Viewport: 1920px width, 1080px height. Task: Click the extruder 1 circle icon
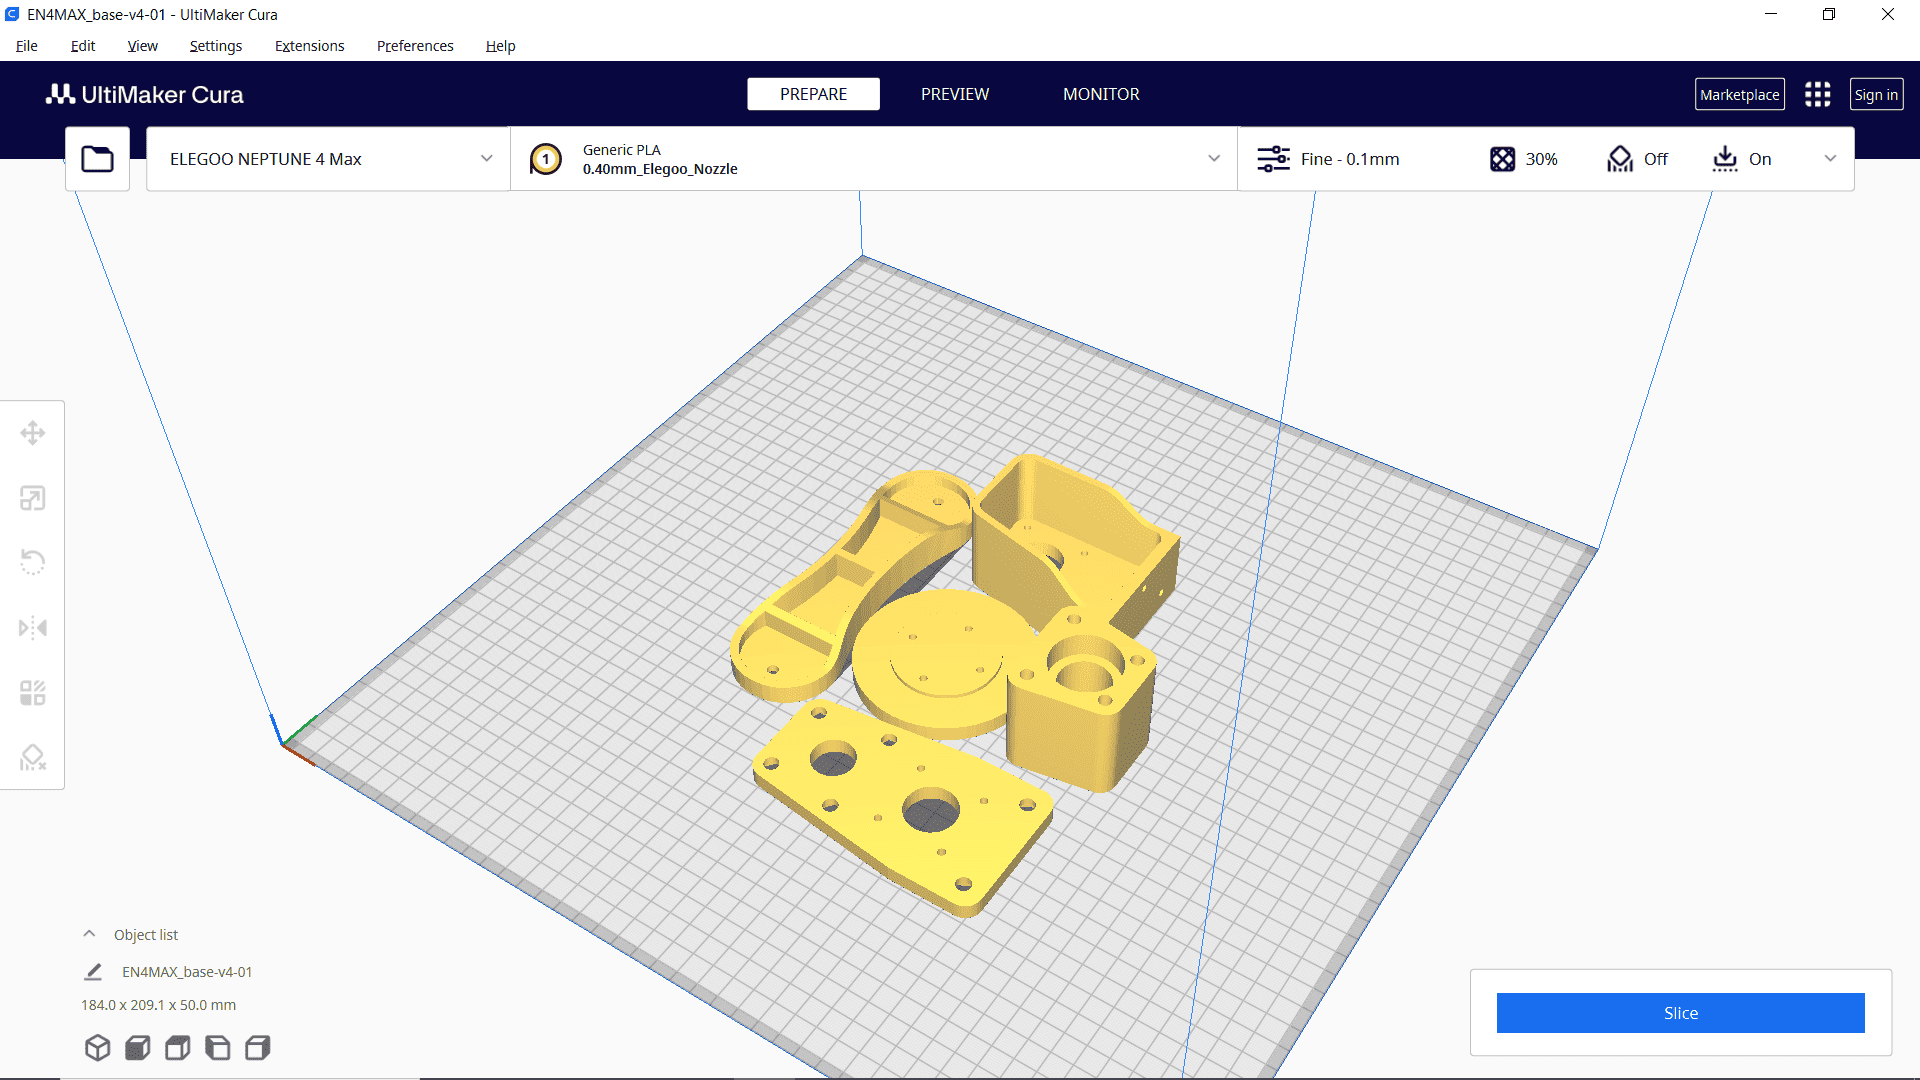tap(545, 159)
